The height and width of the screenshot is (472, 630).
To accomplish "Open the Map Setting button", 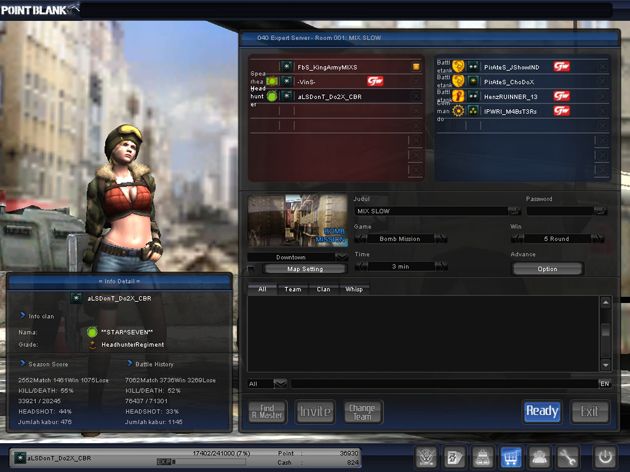I will (305, 269).
